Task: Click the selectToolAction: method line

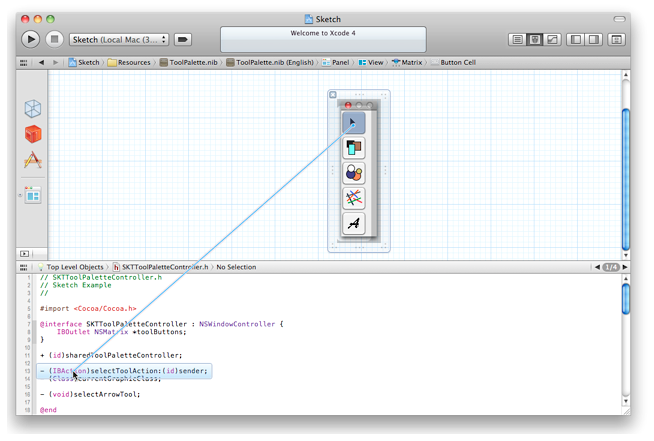Action: (124, 371)
